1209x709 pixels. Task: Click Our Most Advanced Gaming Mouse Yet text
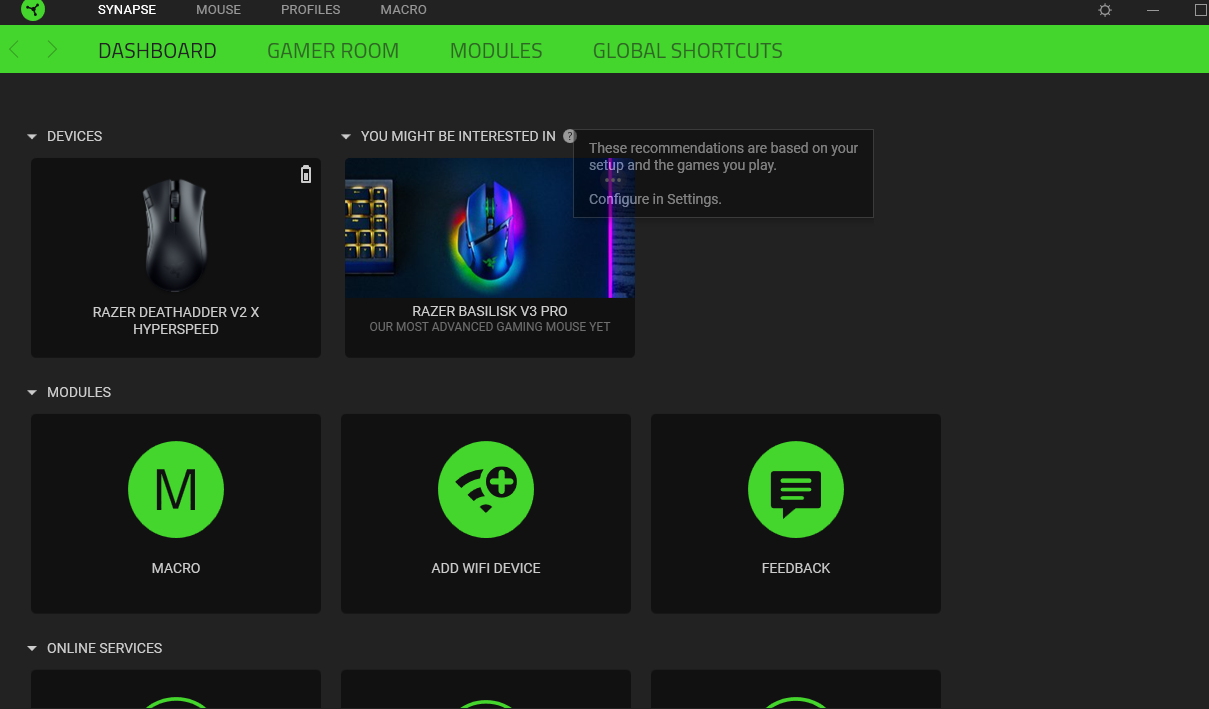pos(490,327)
